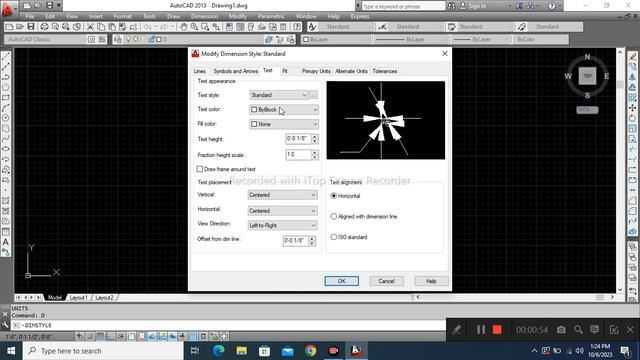Viewport: 640px width, 360px height.
Task: Click the AutoCAD application menu logo
Action: [x=8, y=8]
